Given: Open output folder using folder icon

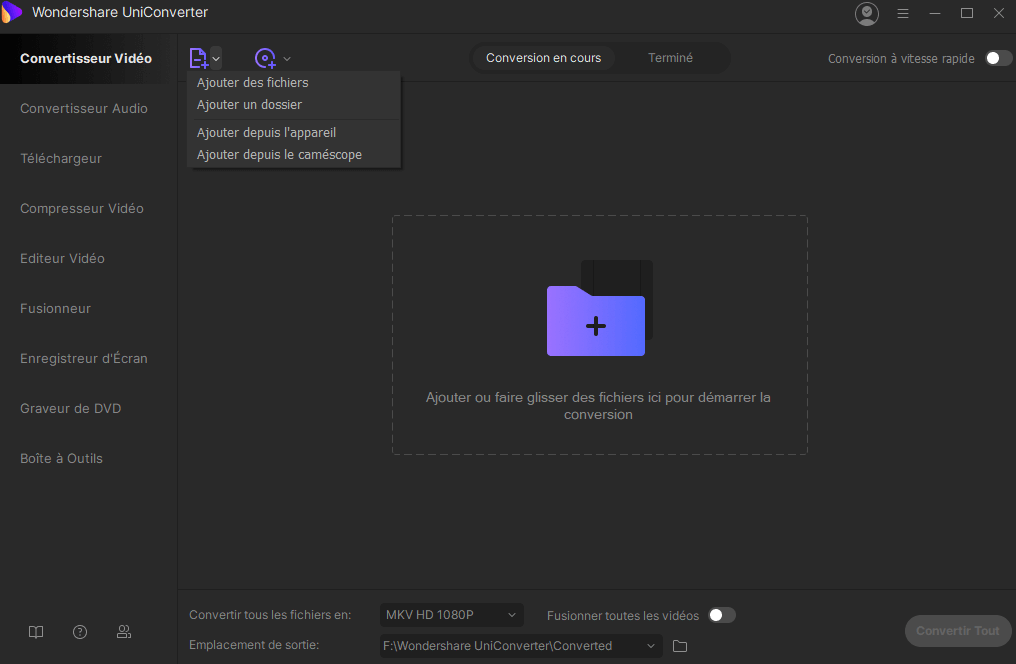Looking at the screenshot, I should [x=680, y=646].
